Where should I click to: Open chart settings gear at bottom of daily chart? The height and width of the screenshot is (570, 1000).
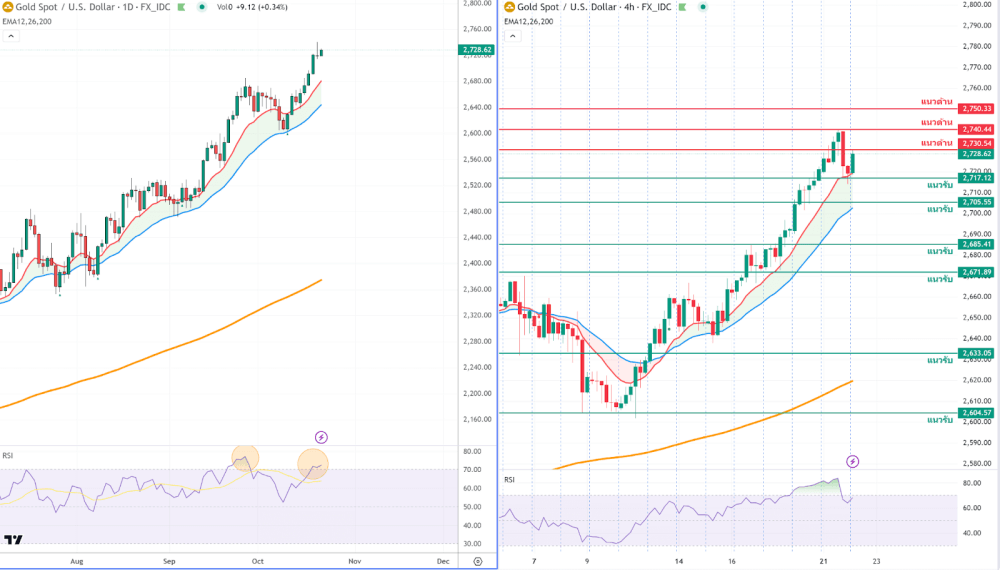(x=478, y=561)
